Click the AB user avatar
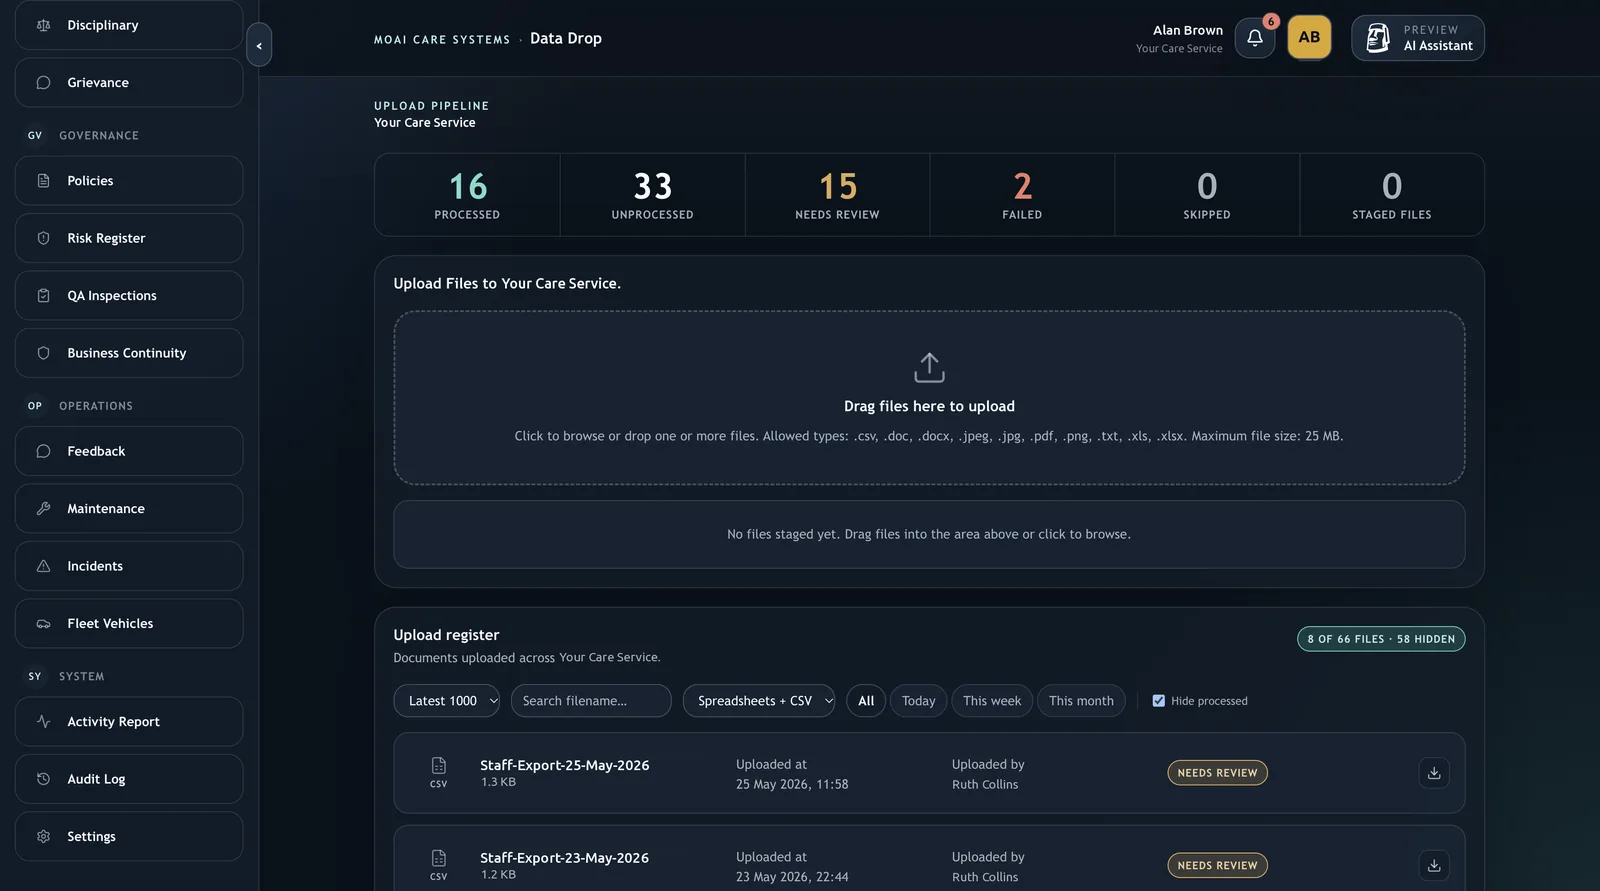This screenshot has width=1600, height=891. coord(1309,37)
